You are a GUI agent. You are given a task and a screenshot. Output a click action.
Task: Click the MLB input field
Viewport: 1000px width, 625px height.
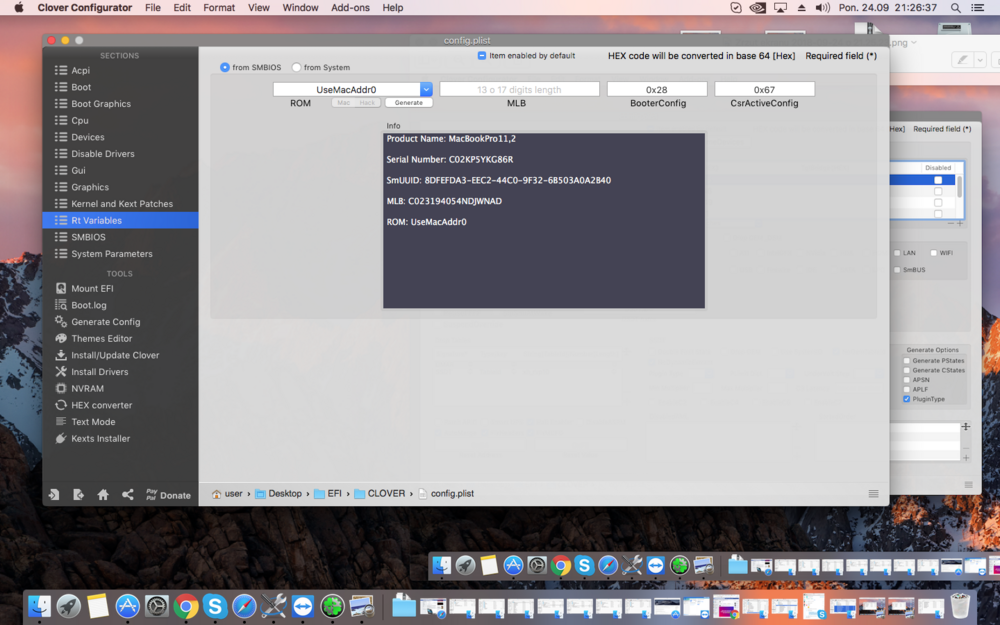tap(519, 90)
